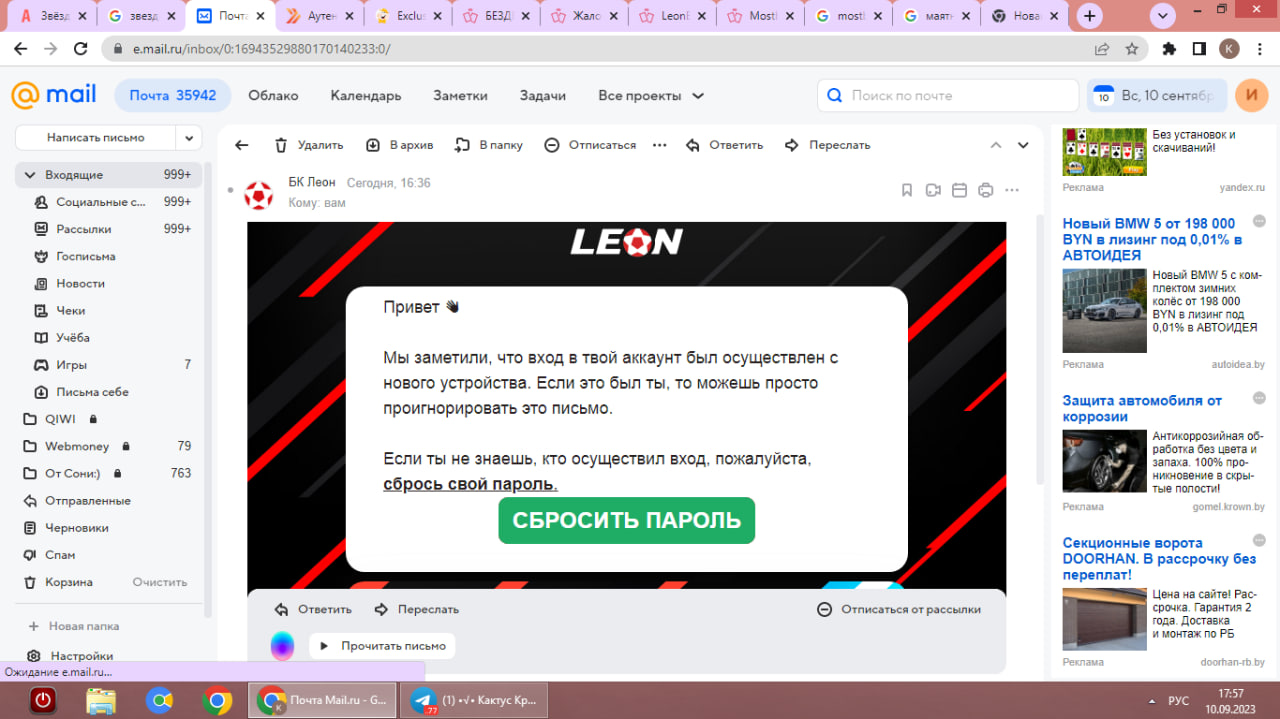Mark unread with dot beside sender

click(230, 189)
